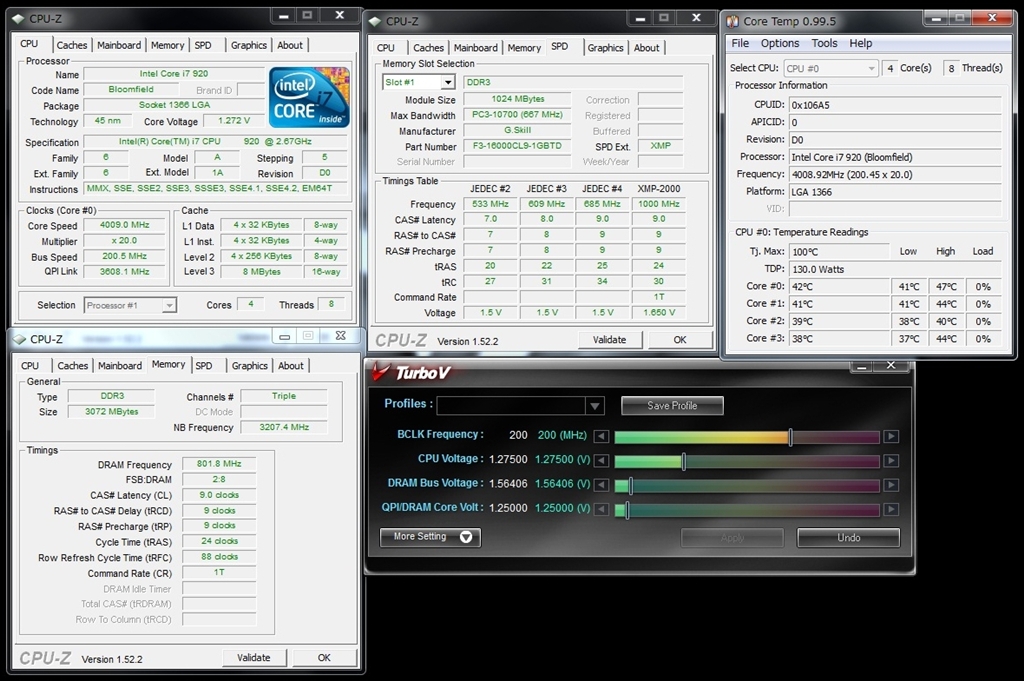Open the Options menu in Core Temp

tap(779, 44)
